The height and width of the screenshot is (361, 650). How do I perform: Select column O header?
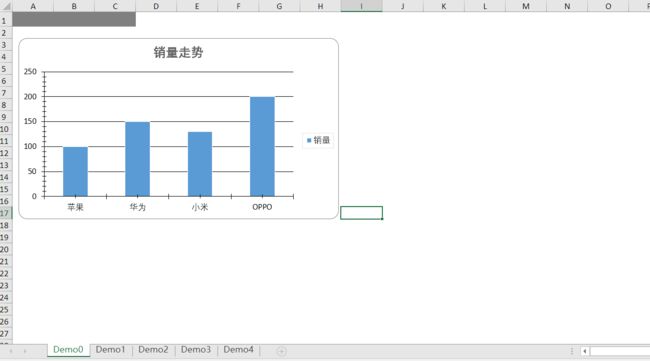(608, 6)
